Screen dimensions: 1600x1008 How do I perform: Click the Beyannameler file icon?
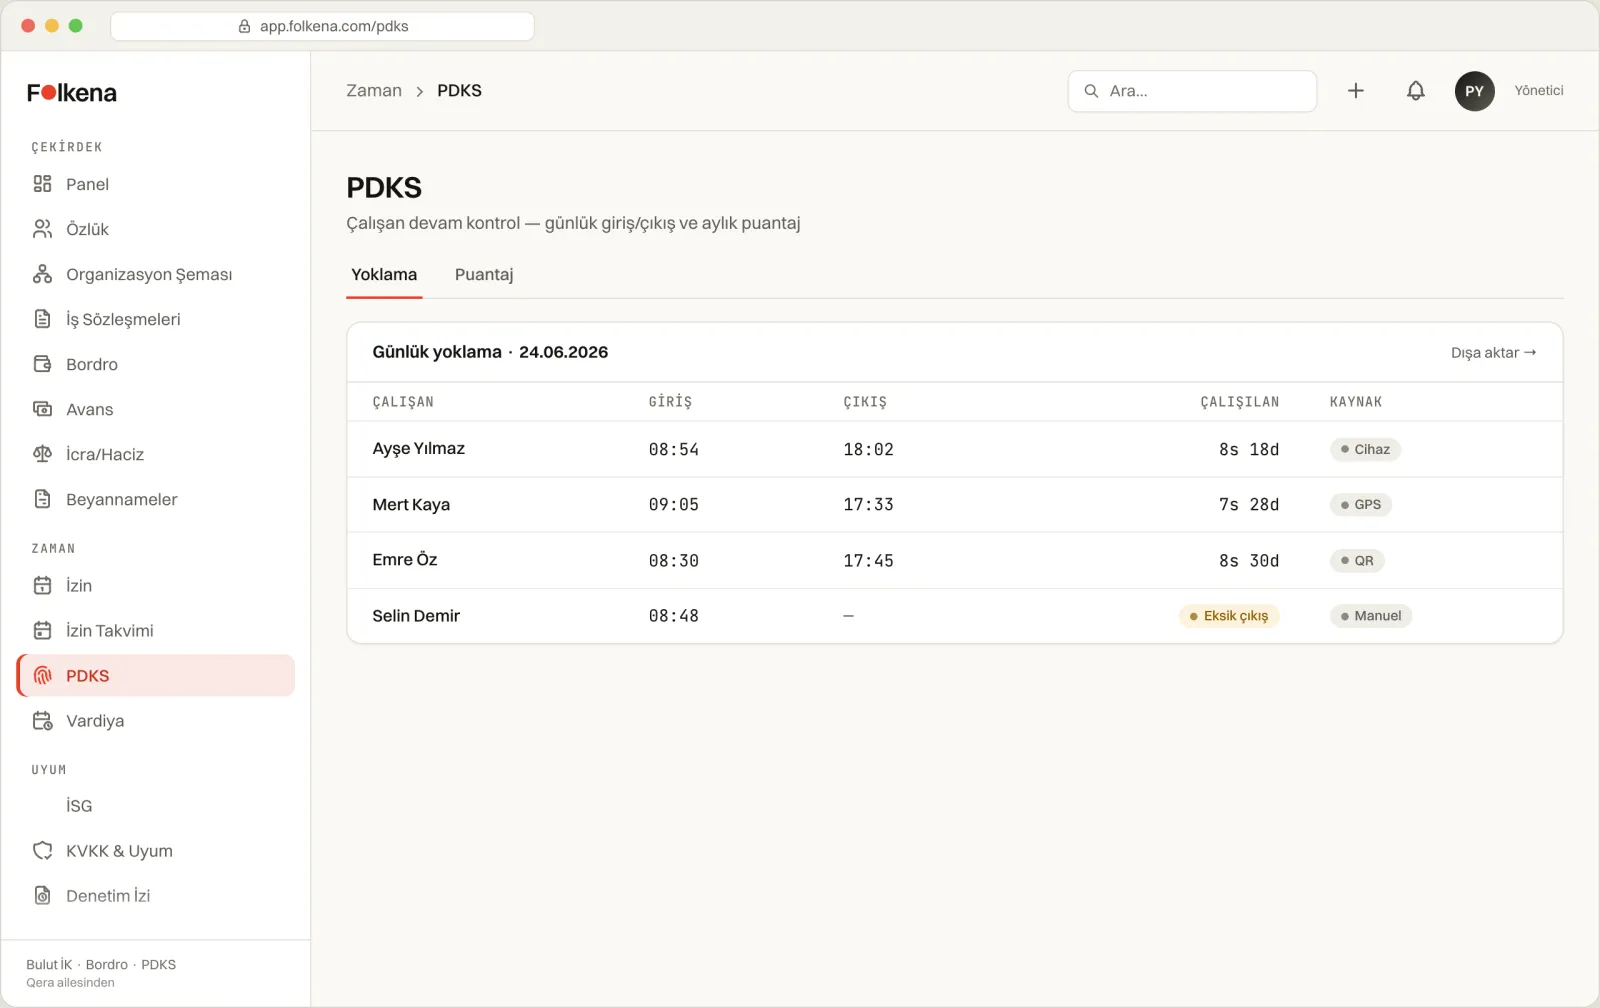pos(42,499)
